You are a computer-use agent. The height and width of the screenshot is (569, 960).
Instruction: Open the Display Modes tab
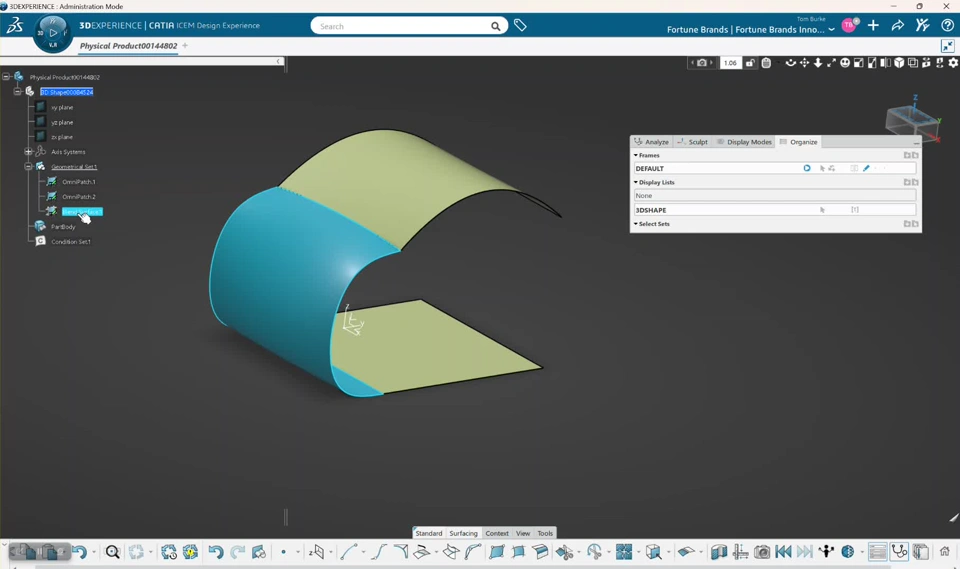pyautogui.click(x=744, y=142)
